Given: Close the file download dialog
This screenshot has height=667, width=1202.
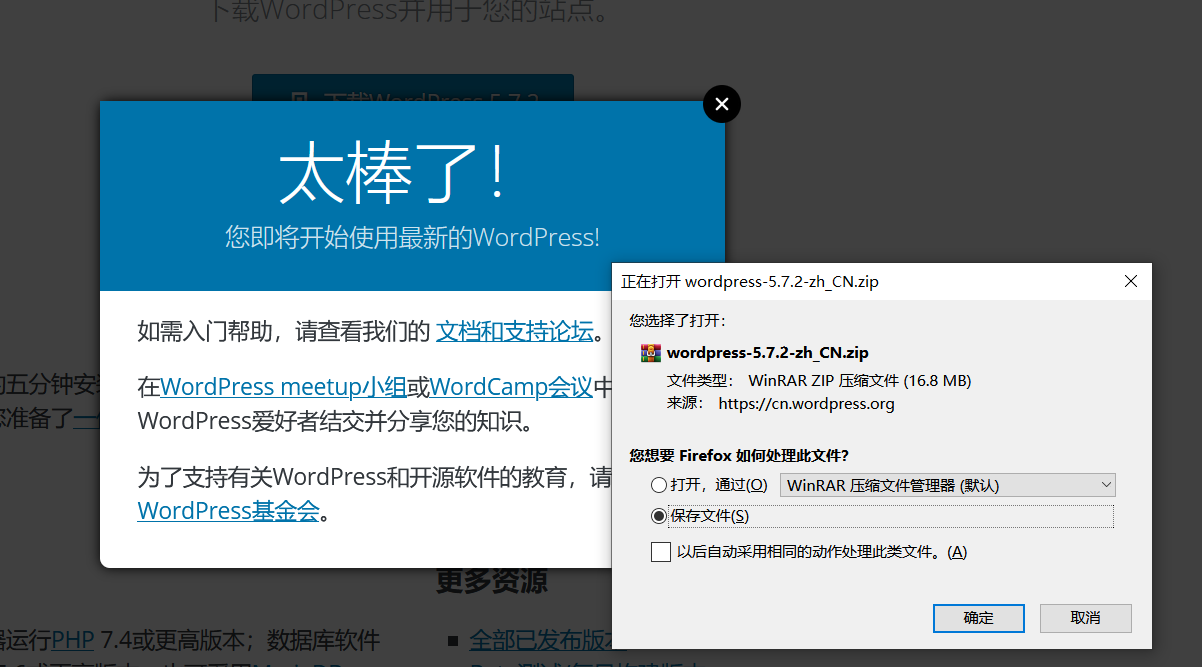Looking at the screenshot, I should [x=1130, y=281].
